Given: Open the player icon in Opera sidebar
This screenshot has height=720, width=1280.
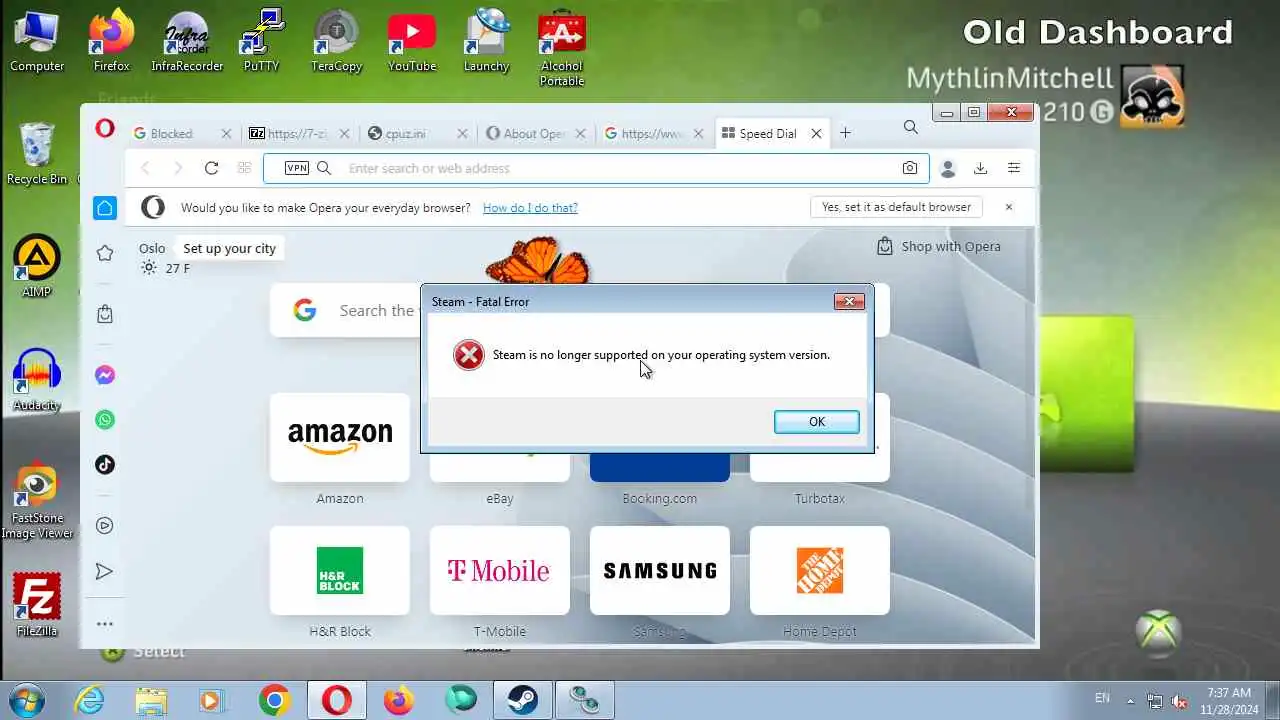Looking at the screenshot, I should click(x=105, y=525).
